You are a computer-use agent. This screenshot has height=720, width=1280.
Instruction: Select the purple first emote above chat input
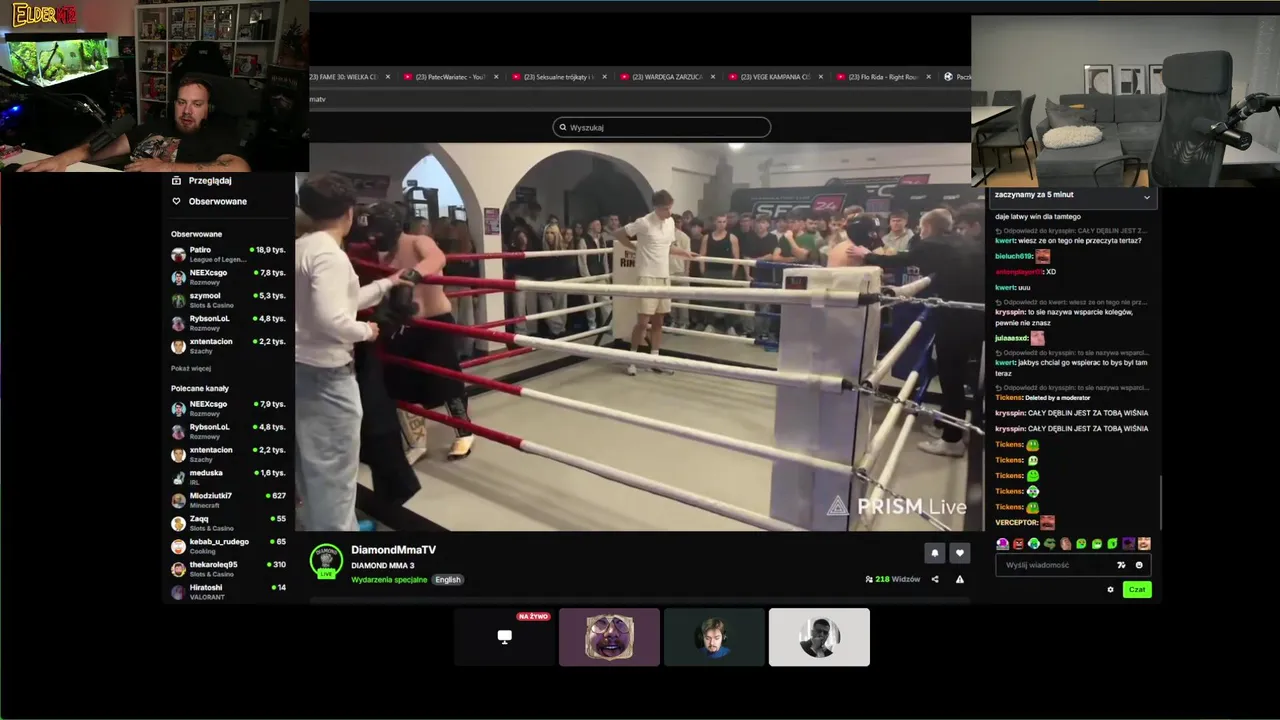point(1002,544)
